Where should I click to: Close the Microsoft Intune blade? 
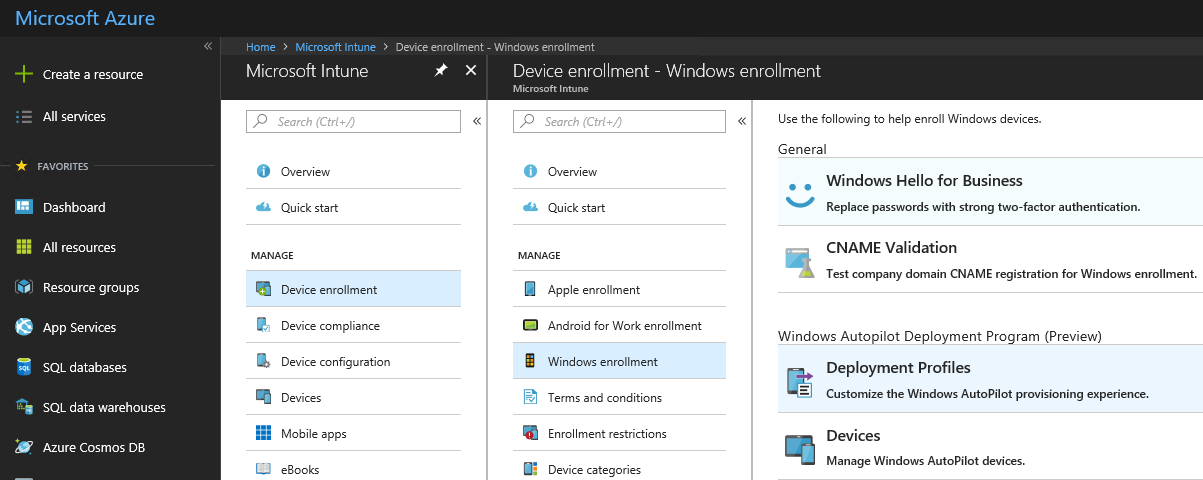(x=471, y=70)
